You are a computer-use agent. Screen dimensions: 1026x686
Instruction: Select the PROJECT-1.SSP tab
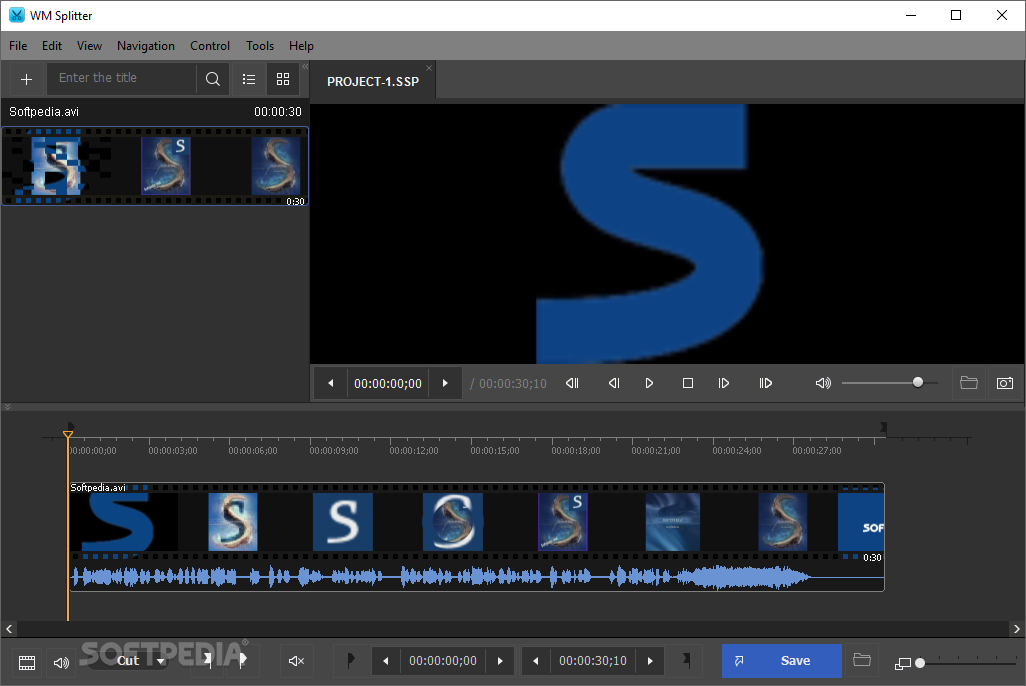(x=372, y=82)
